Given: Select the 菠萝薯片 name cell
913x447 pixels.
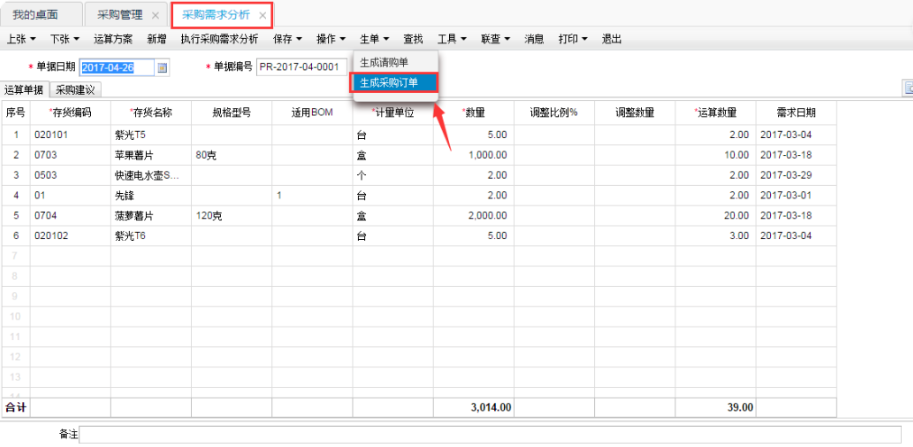Looking at the screenshot, I should [151, 216].
